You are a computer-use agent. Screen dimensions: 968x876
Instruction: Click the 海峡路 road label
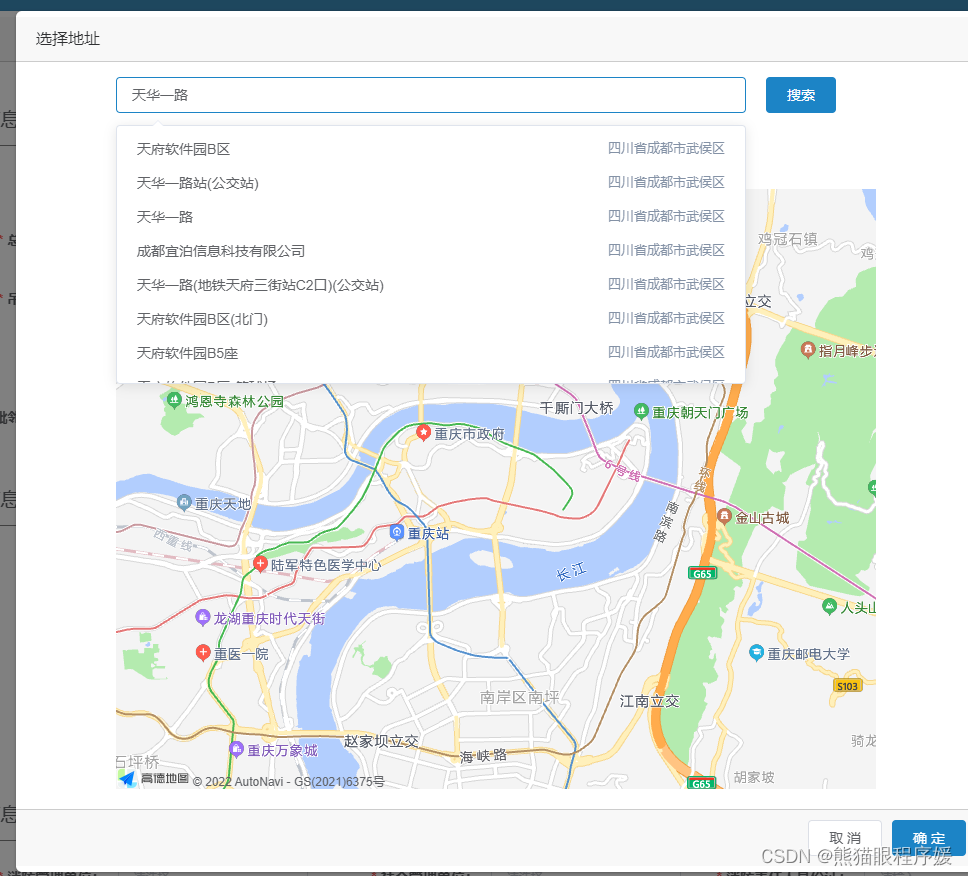point(483,756)
